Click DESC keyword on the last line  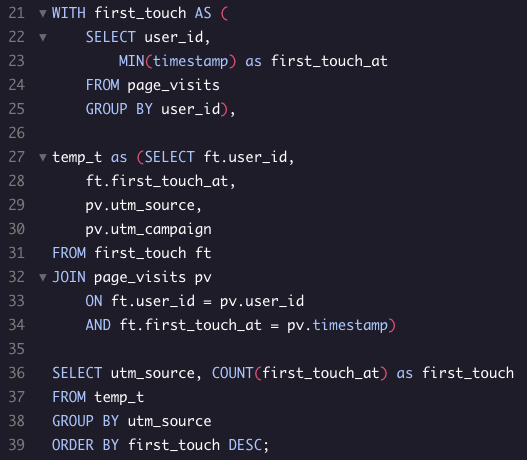(245, 445)
